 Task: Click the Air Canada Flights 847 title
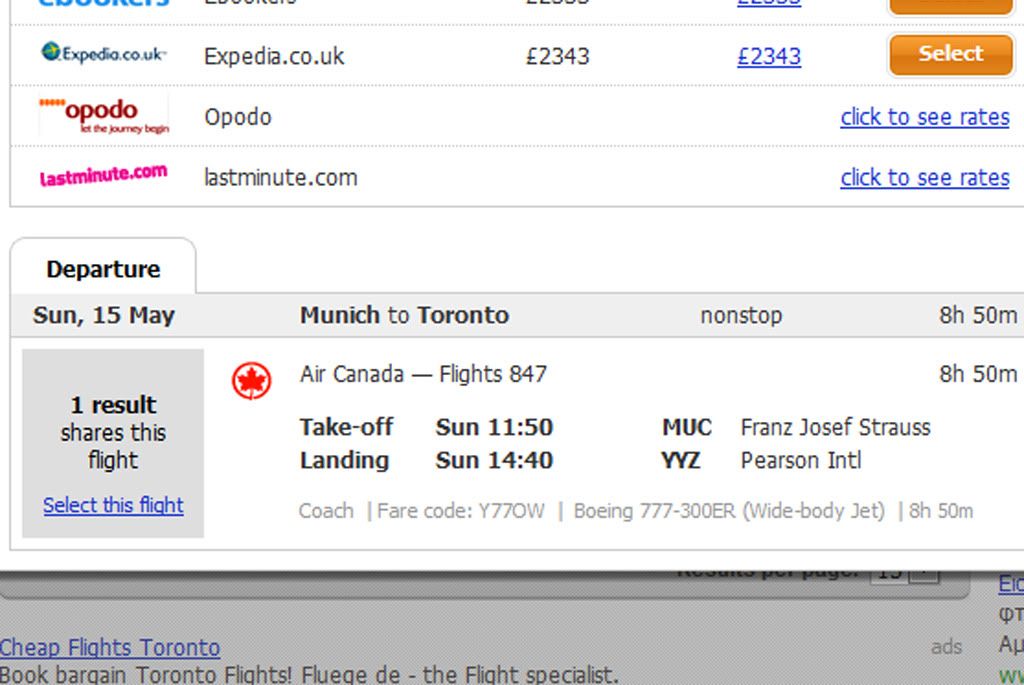(423, 374)
